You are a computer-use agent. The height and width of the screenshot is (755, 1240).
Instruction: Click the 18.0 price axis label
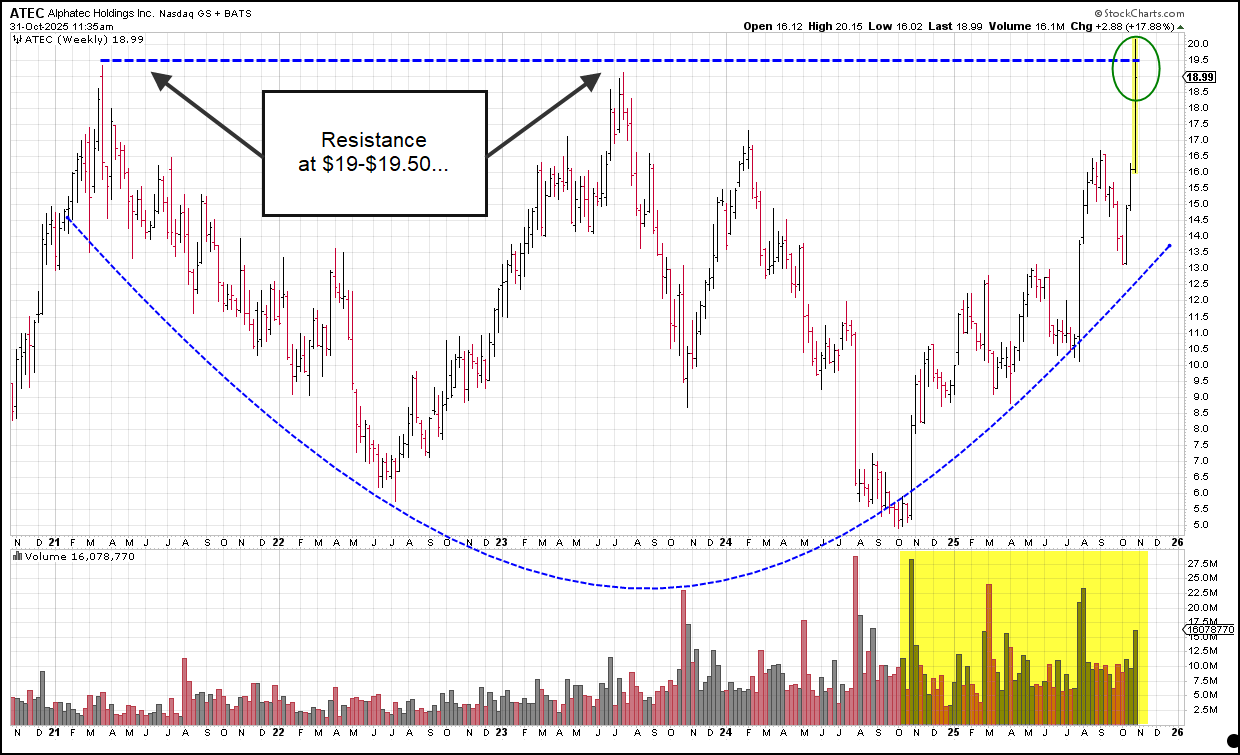point(1199,107)
